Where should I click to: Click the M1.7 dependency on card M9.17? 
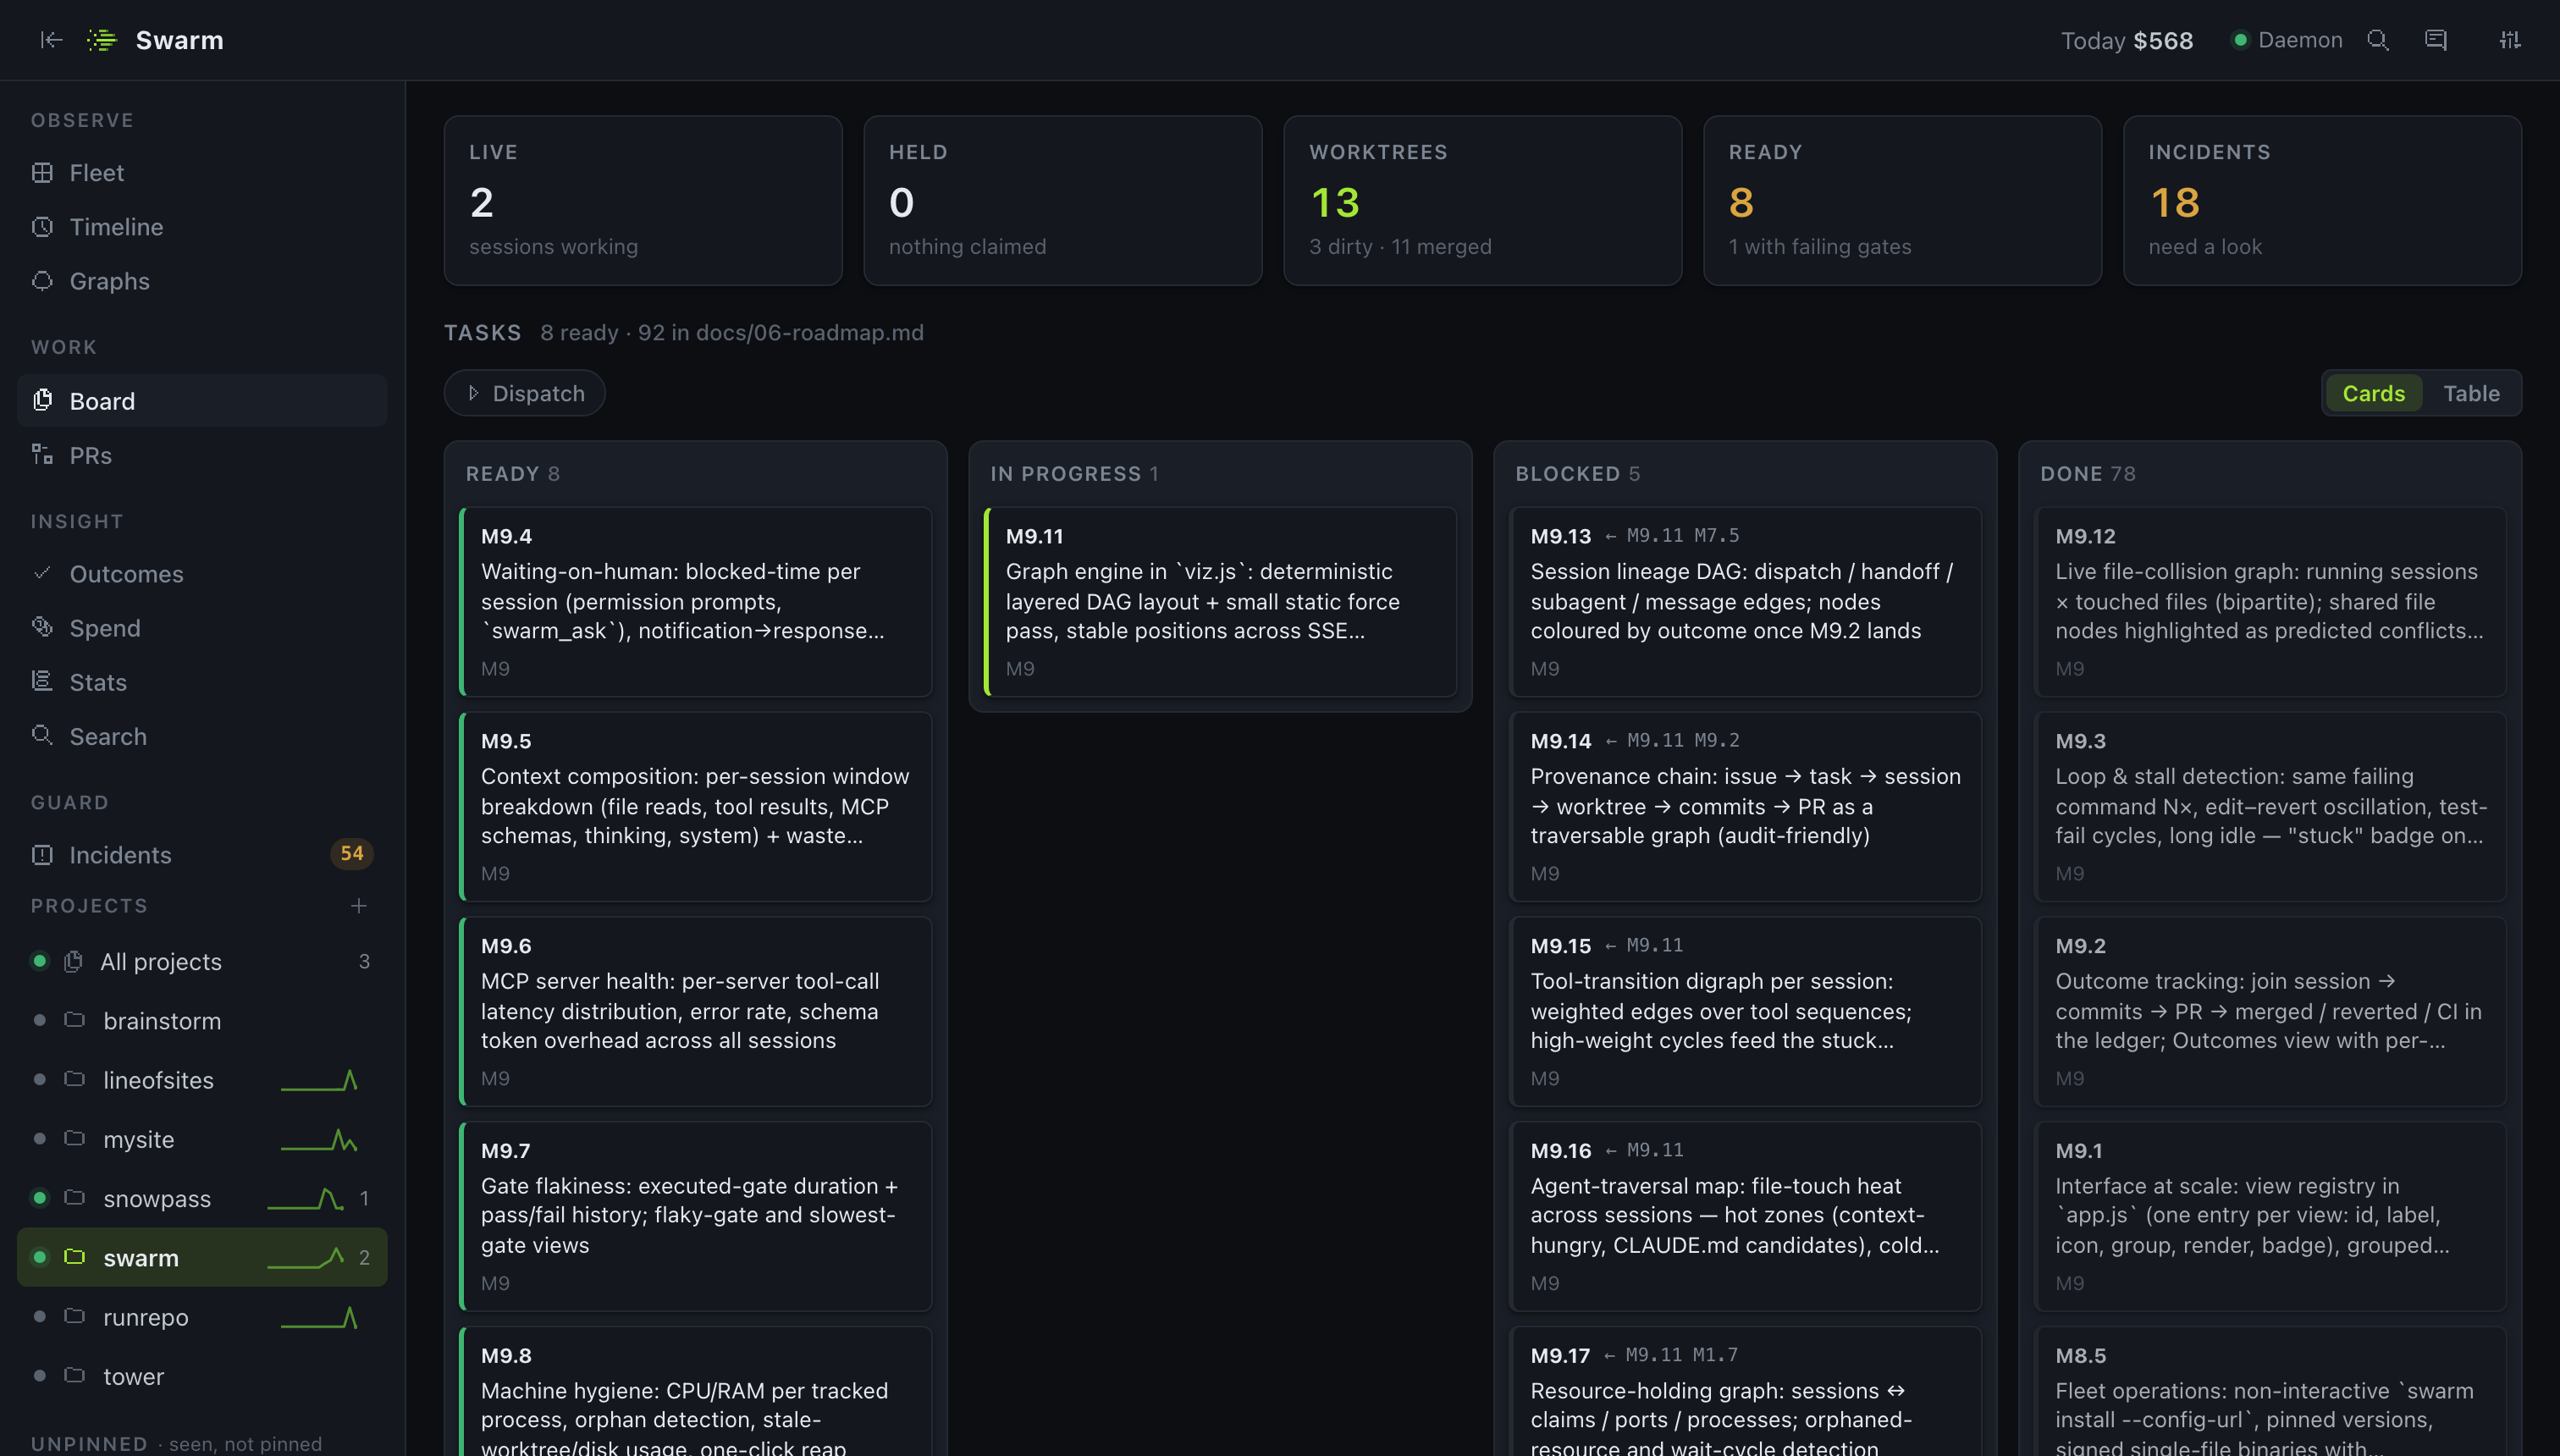[x=1716, y=1355]
